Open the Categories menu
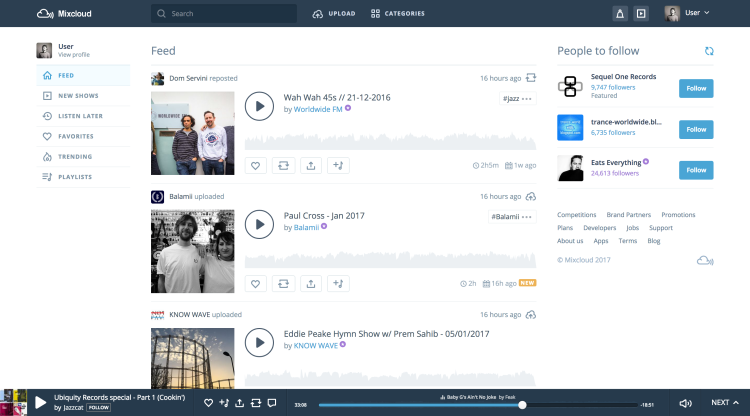Screen dimensions: 750x416 click(x=397, y=13)
